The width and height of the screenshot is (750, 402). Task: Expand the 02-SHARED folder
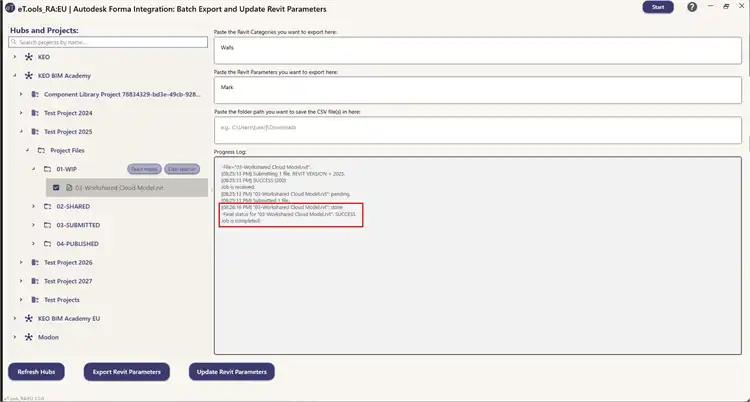[x=33, y=206]
